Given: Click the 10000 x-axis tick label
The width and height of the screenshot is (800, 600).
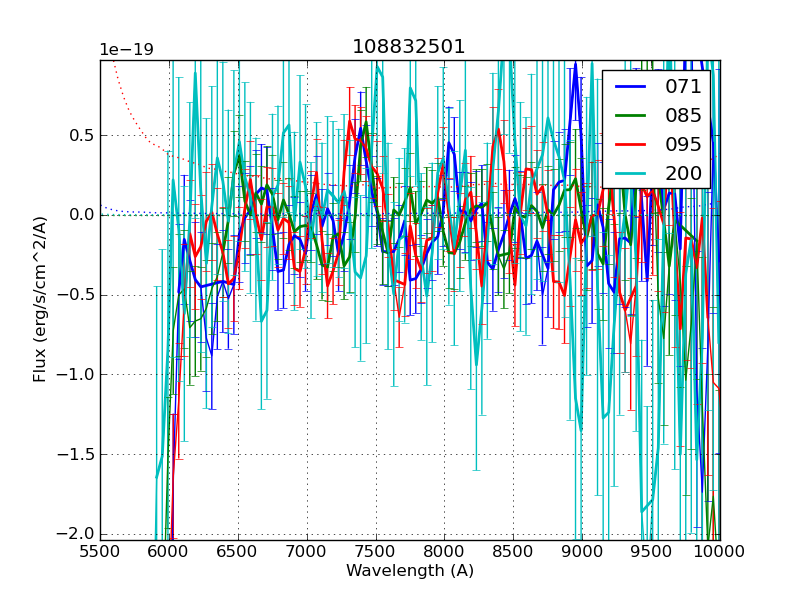Looking at the screenshot, I should [x=720, y=551].
